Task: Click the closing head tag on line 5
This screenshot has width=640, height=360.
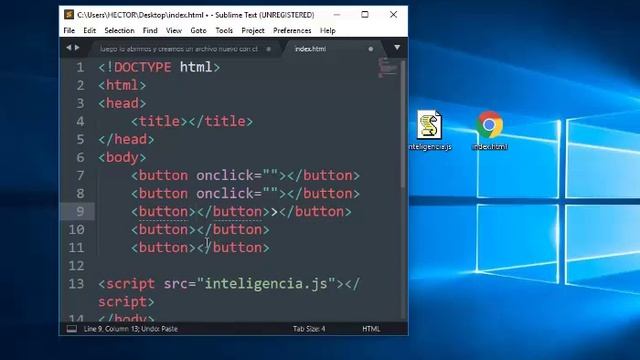Action: [x=126, y=139]
